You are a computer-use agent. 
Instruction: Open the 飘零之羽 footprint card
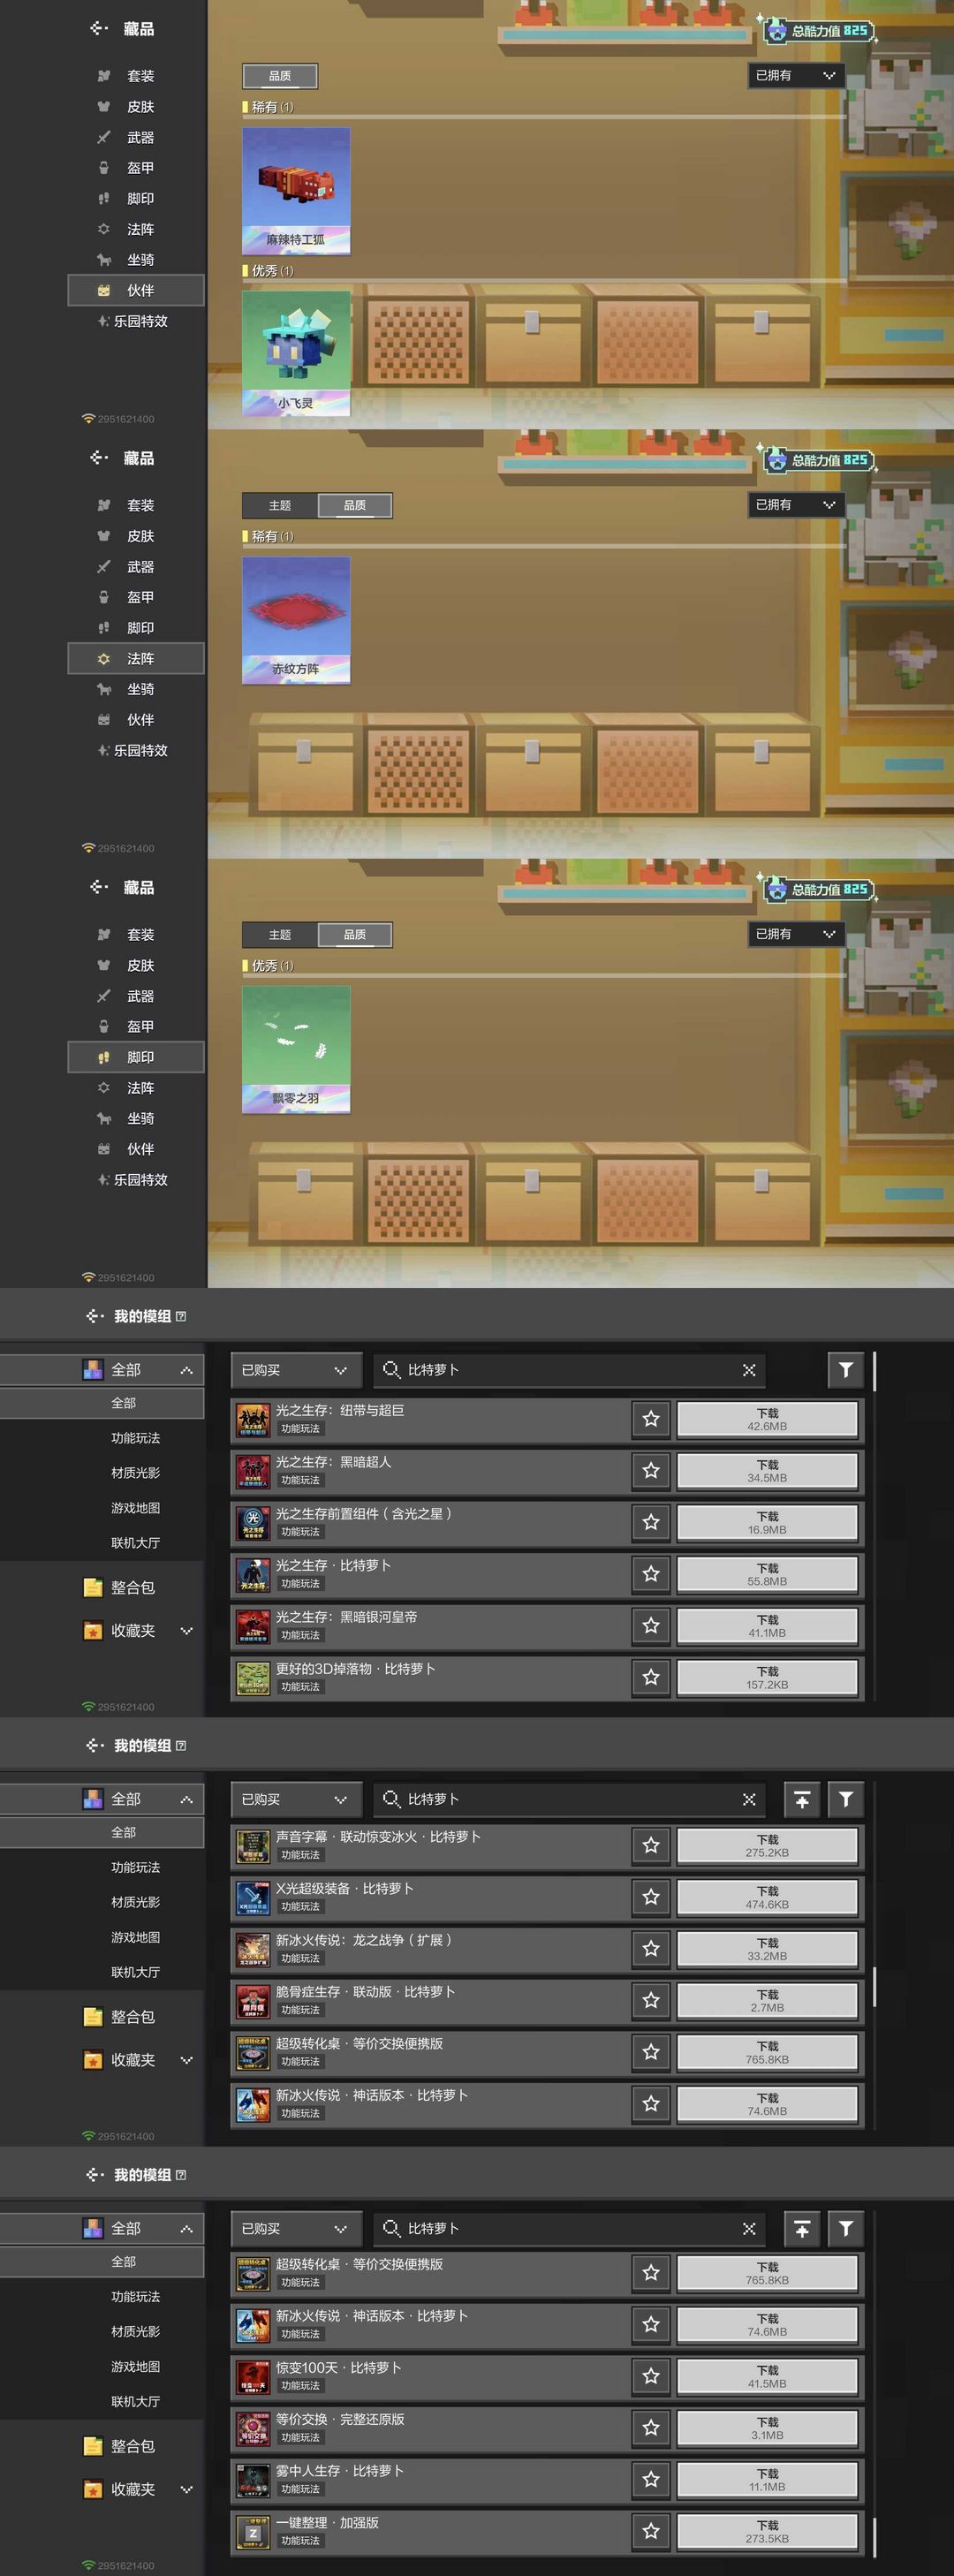(x=296, y=1049)
